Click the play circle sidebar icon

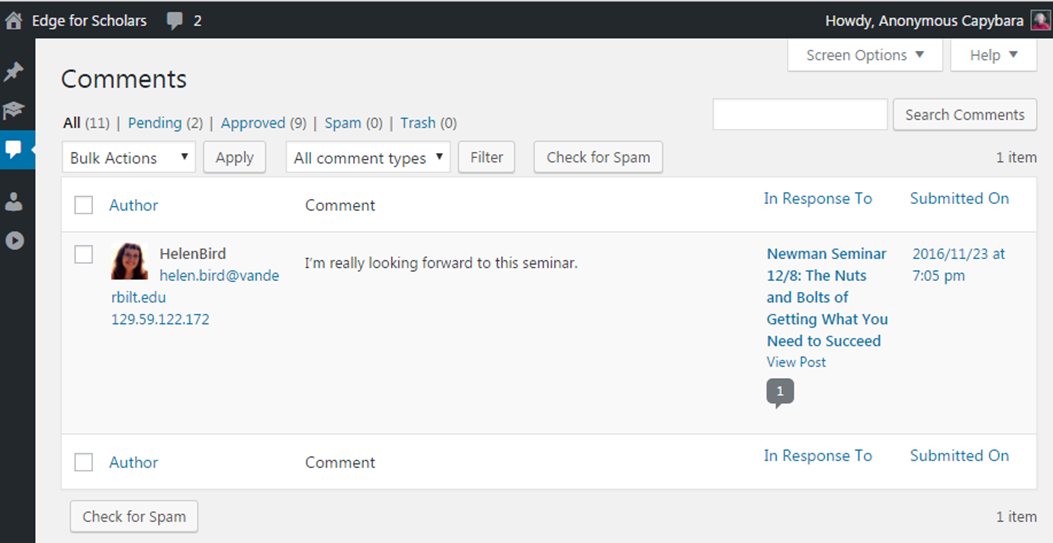tap(14, 240)
